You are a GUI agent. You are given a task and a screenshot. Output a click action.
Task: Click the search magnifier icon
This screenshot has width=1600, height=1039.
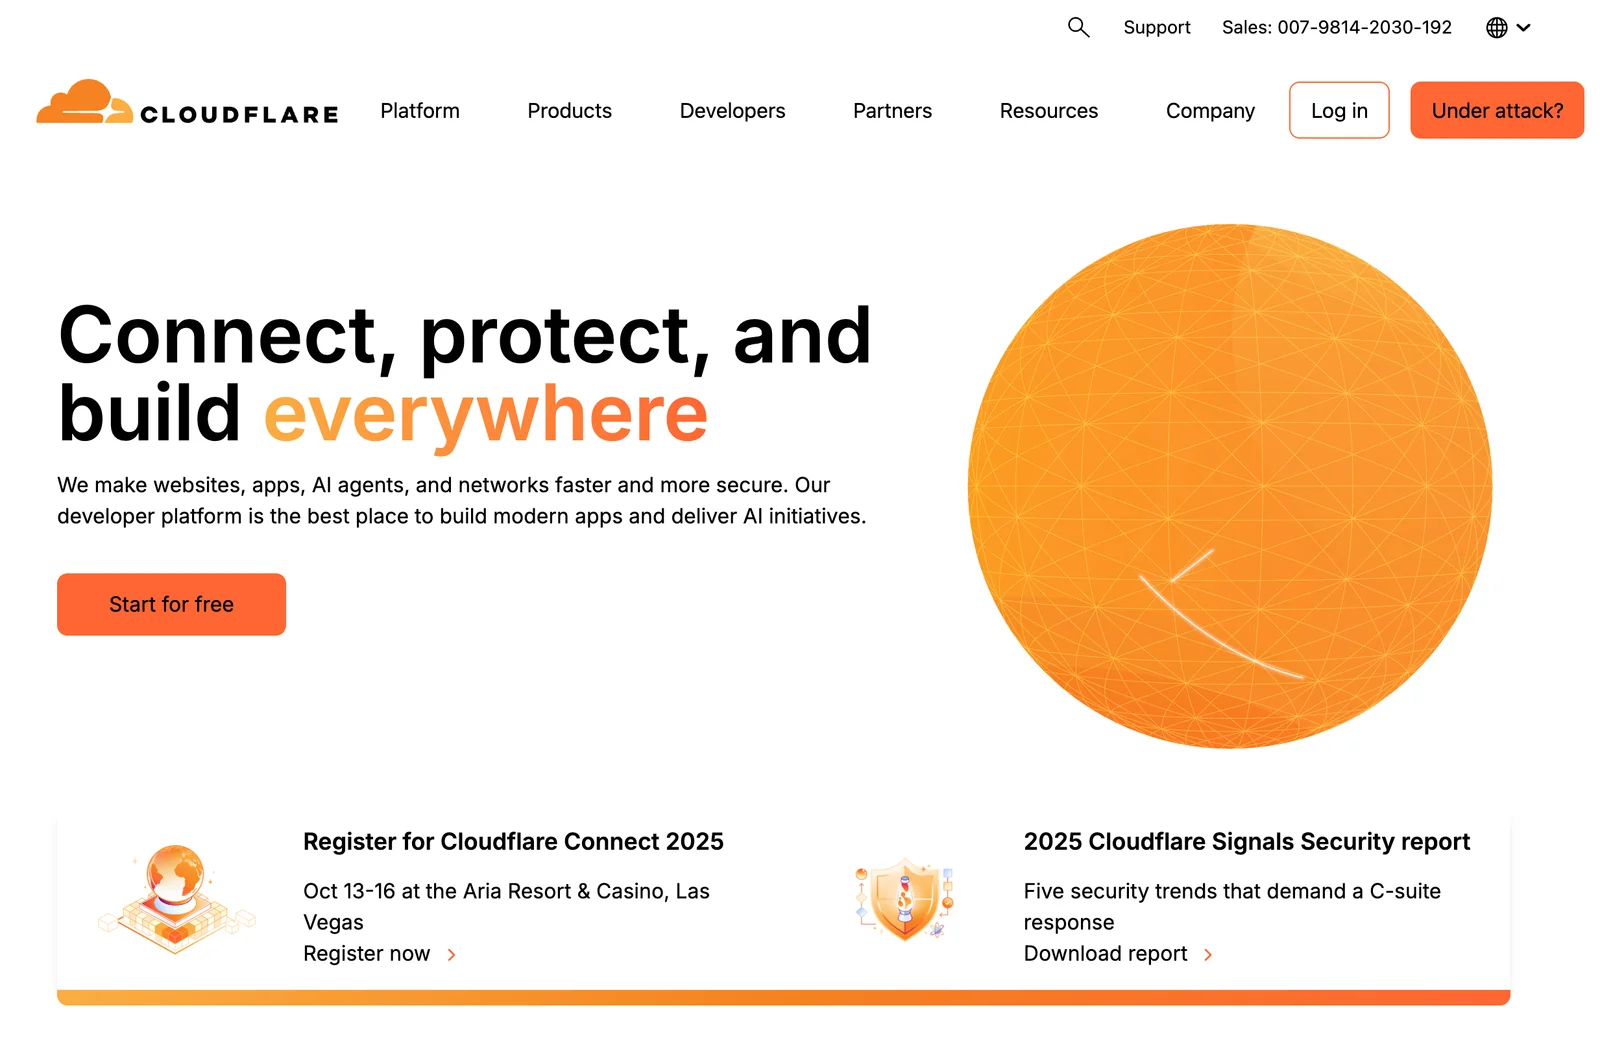[1078, 27]
